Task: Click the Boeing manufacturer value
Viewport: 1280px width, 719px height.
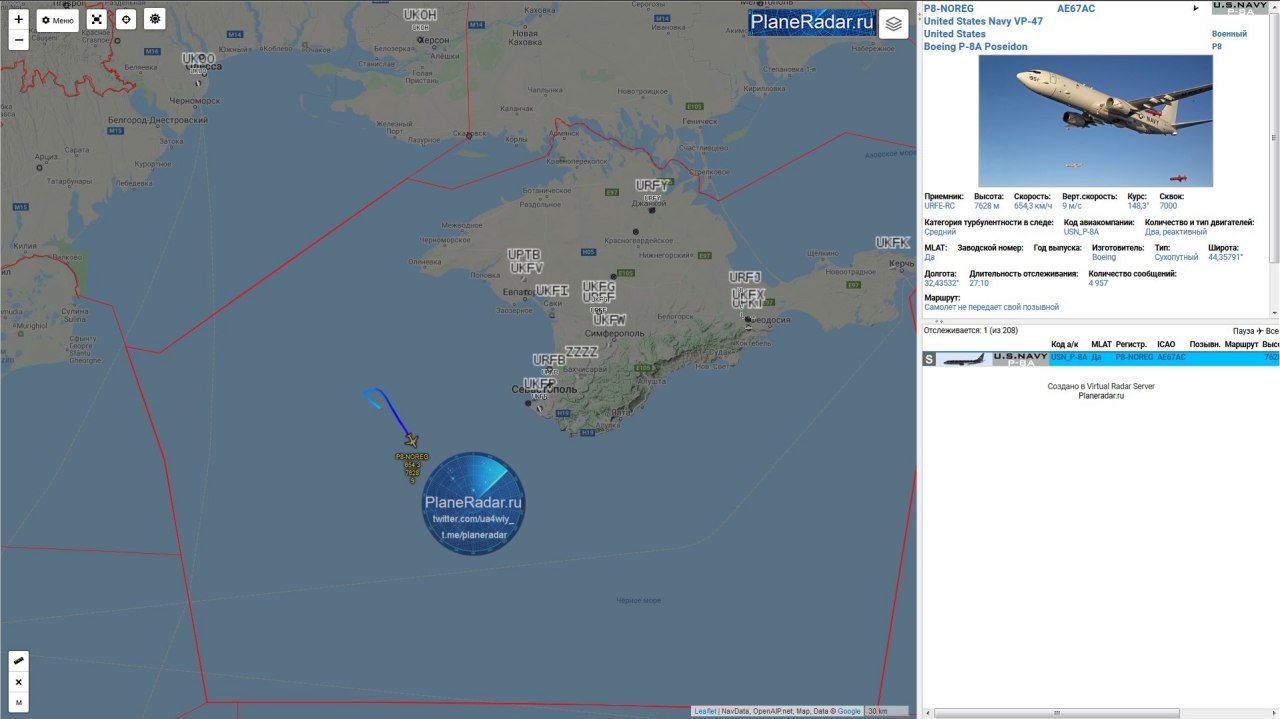Action: tap(1104, 257)
